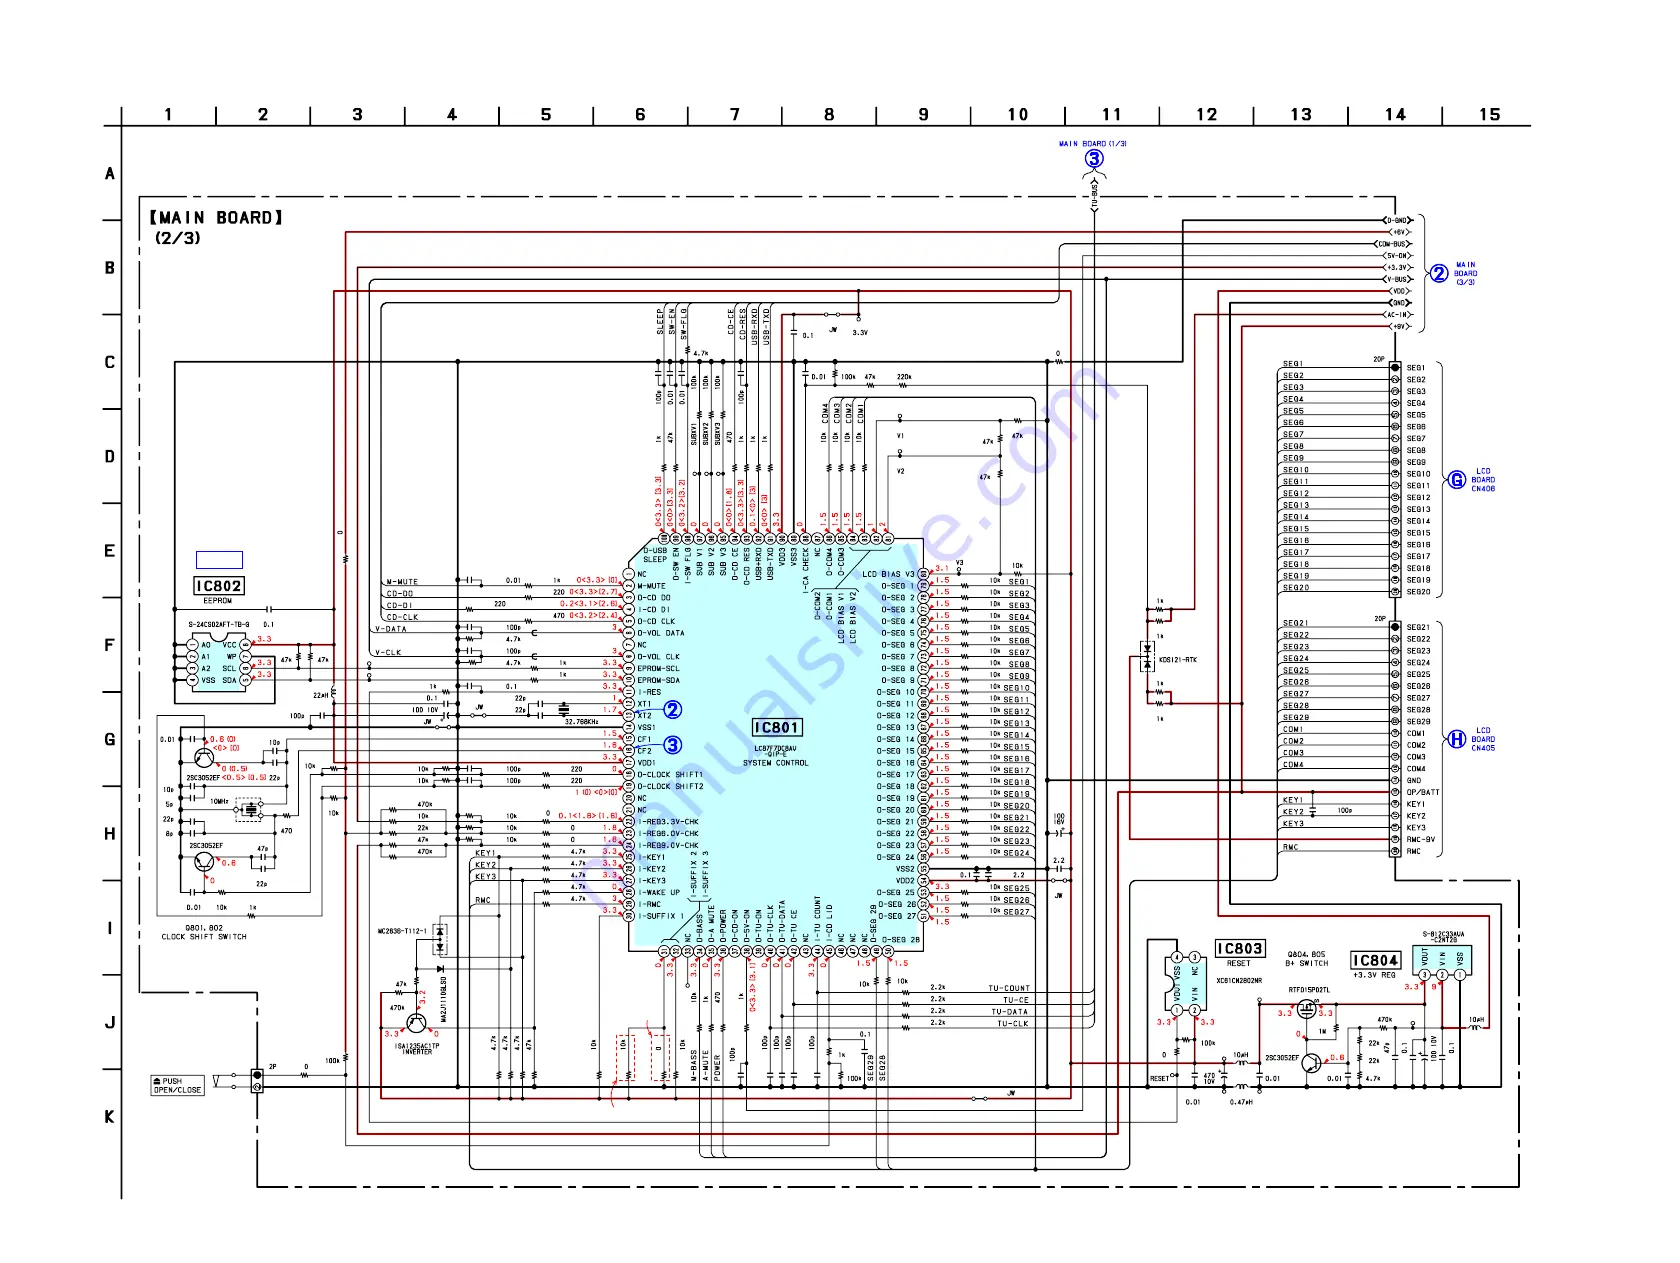Image resolution: width=1680 pixels, height=1263 pixels.
Task: Click the OP/BATT connector pin label
Action: click(1423, 792)
